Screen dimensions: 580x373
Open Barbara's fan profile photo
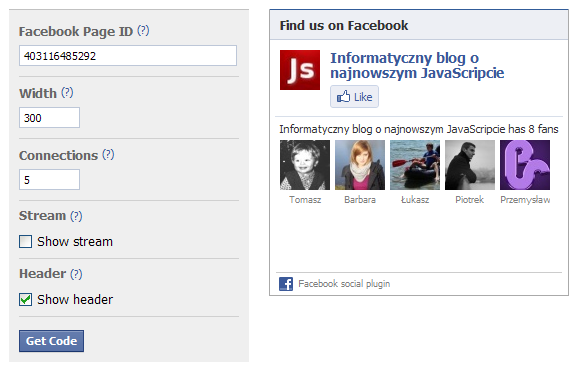pos(360,165)
